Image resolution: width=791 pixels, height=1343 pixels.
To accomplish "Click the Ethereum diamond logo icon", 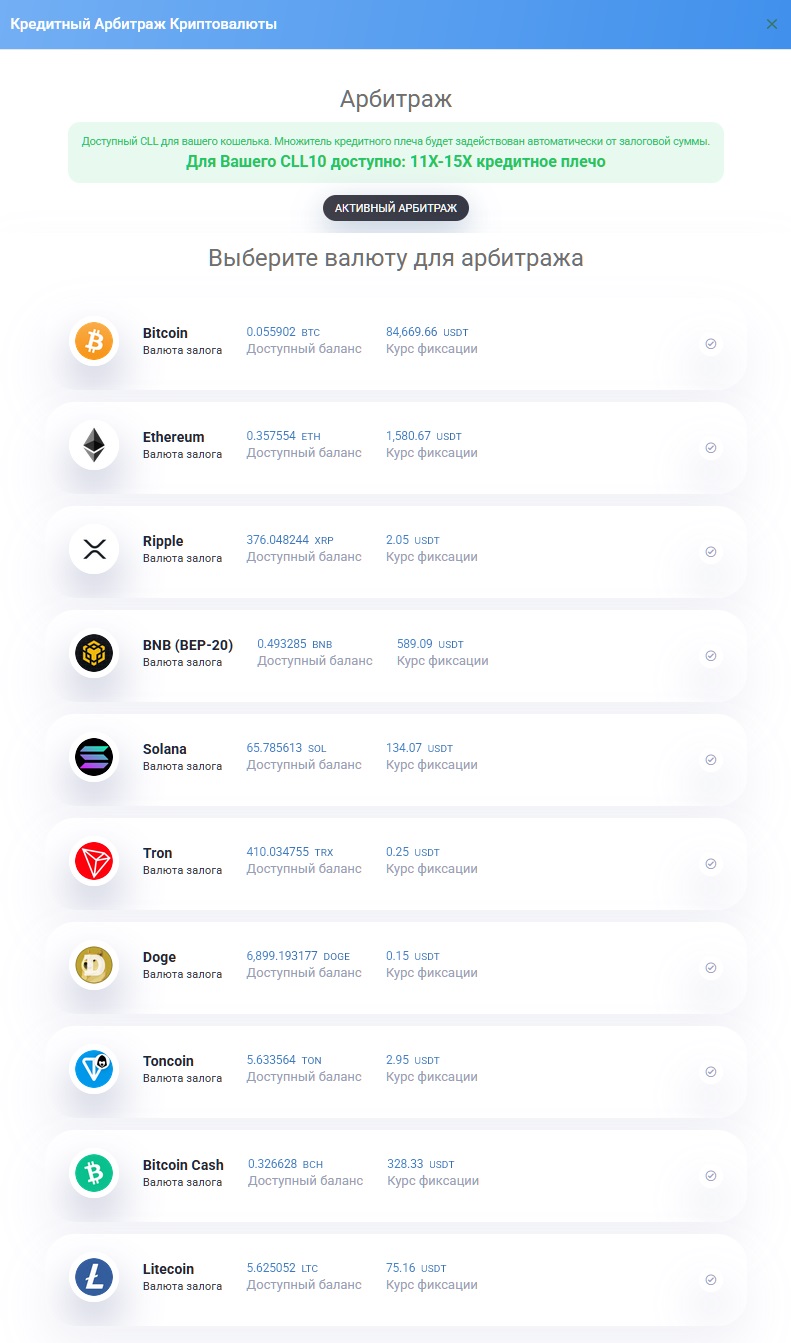I will pos(94,446).
